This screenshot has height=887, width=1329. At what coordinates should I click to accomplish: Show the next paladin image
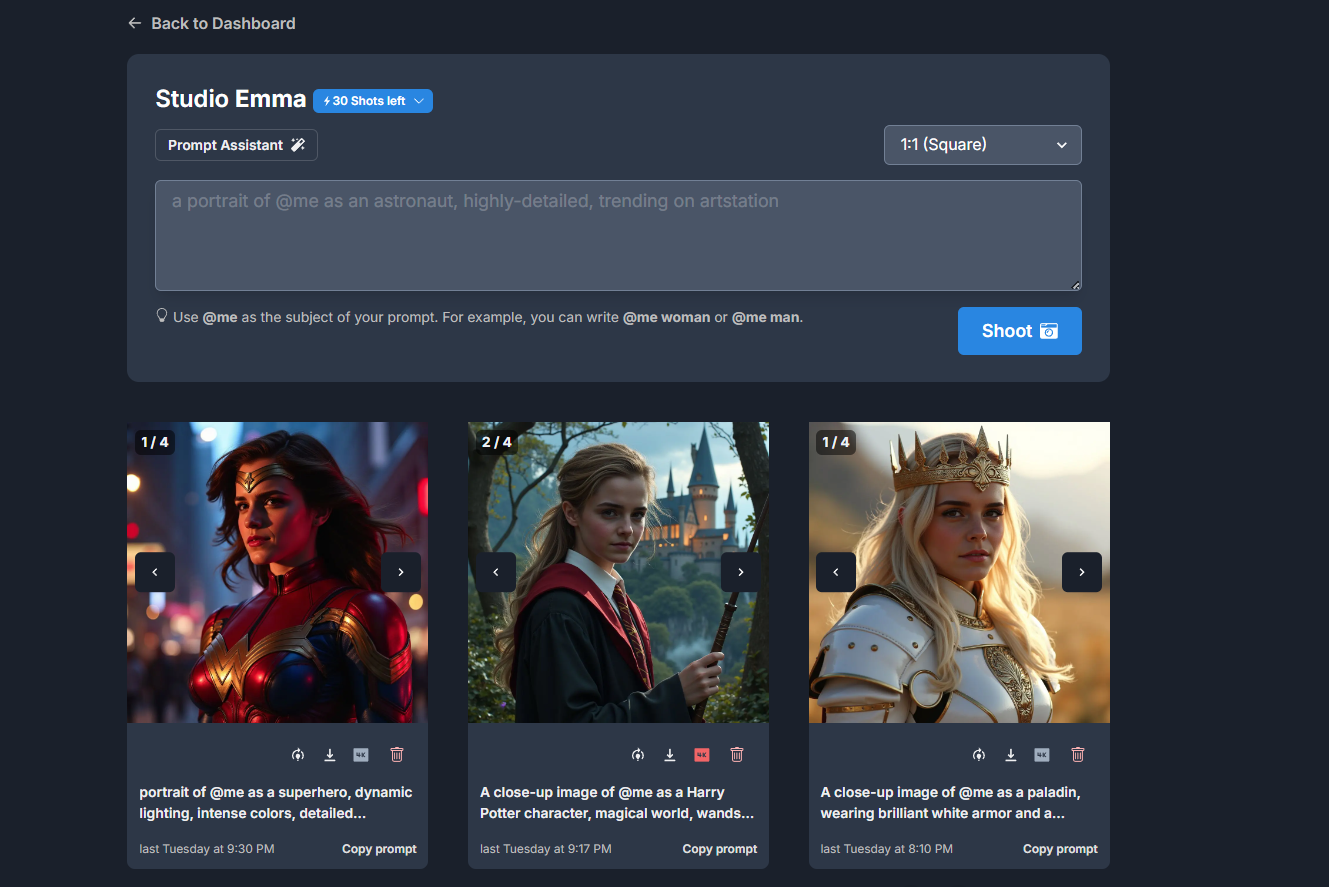(x=1082, y=572)
